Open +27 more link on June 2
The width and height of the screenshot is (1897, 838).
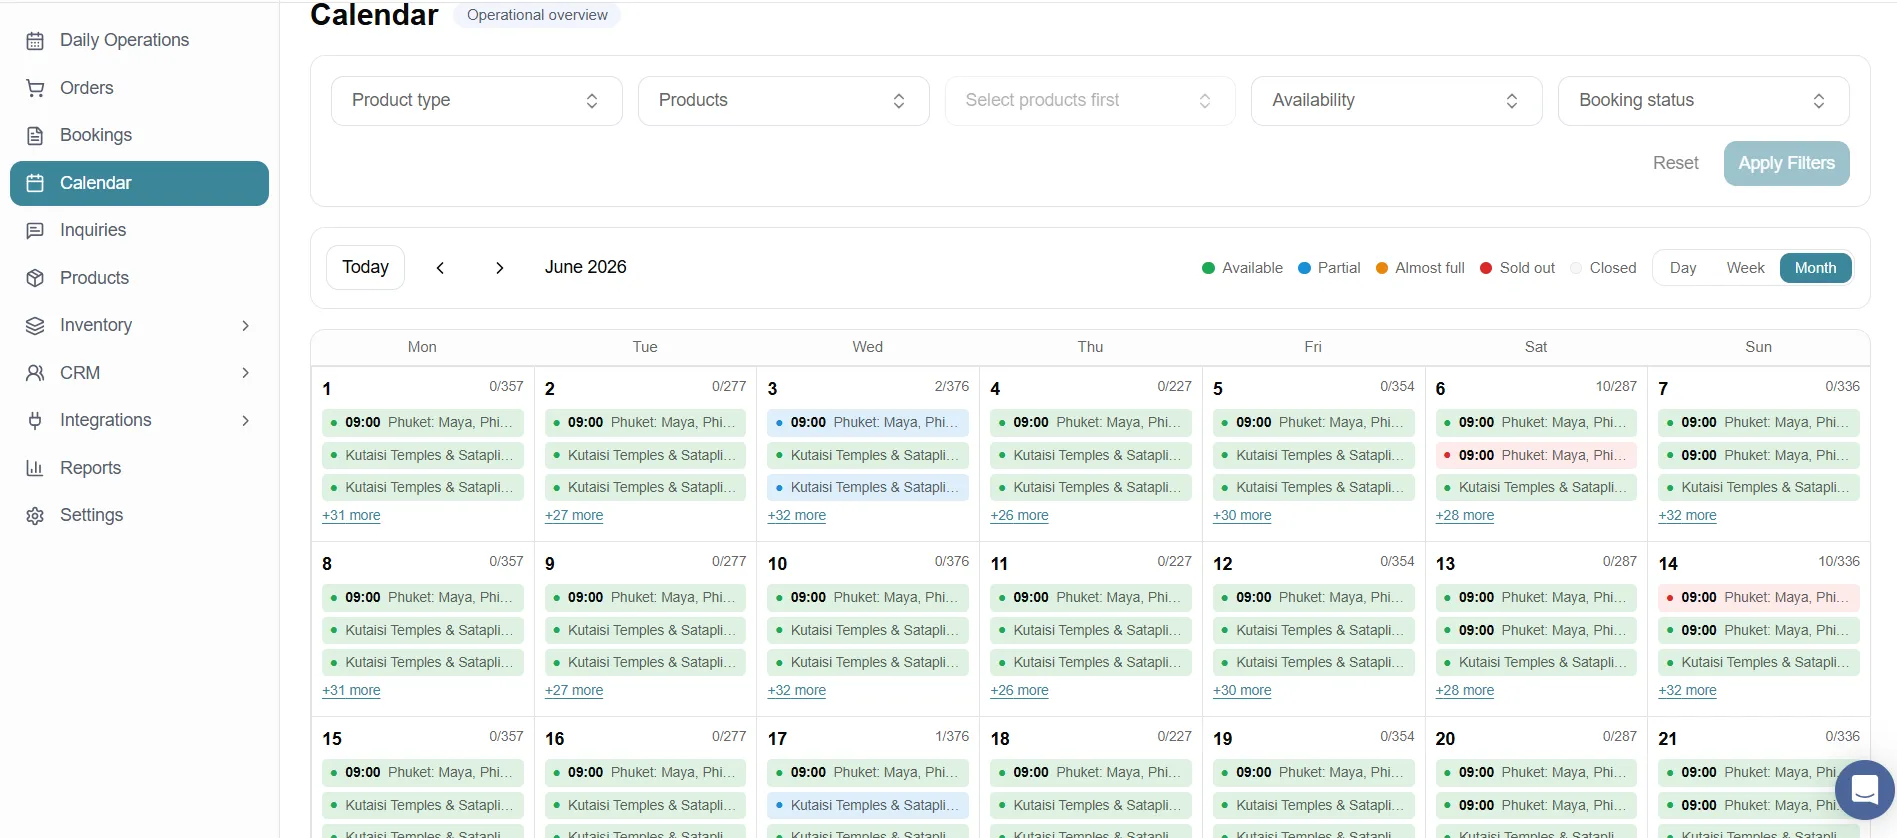coord(574,516)
